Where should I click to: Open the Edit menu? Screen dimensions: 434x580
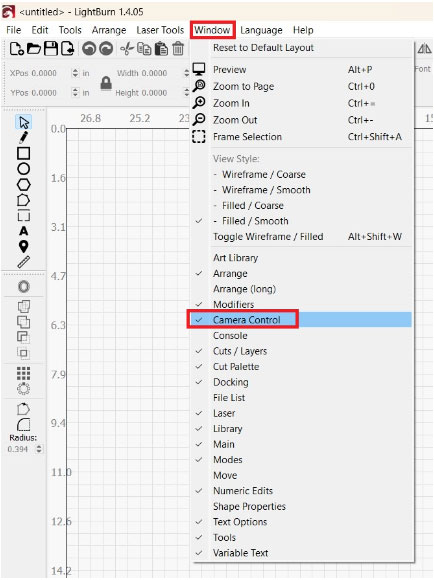[40, 30]
